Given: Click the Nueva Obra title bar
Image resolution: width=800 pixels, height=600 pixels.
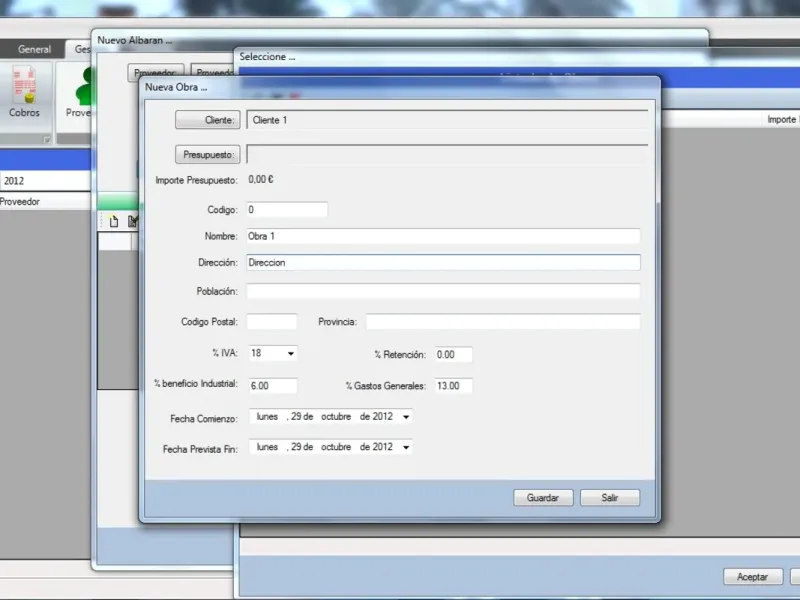Looking at the screenshot, I should (400, 87).
